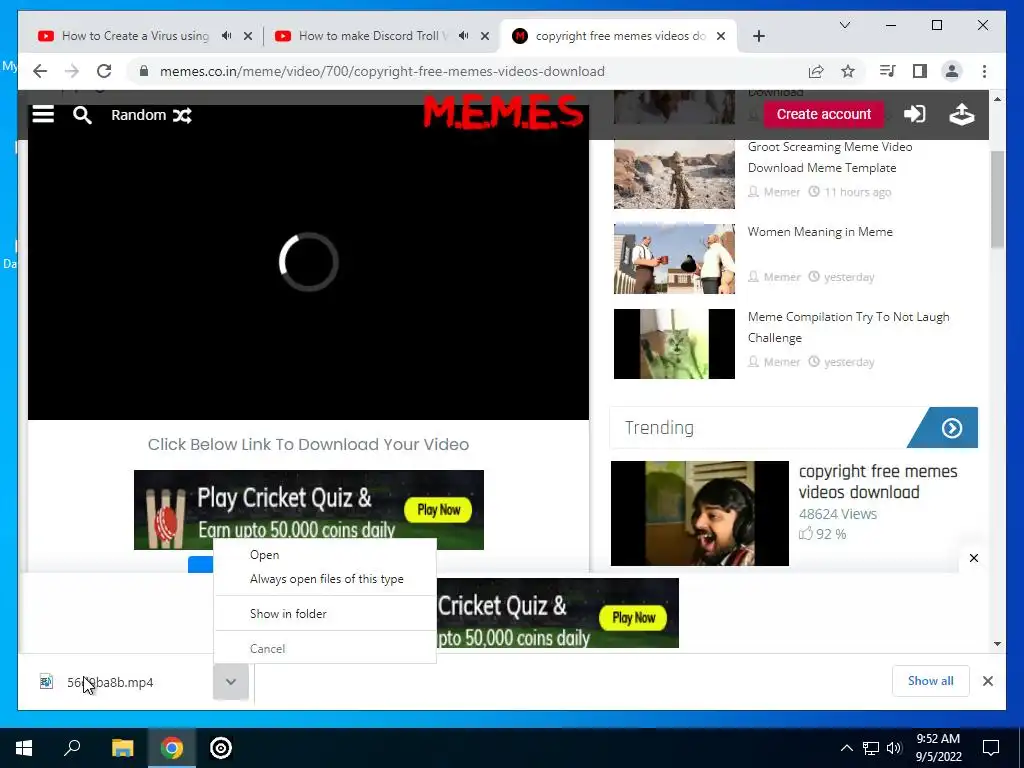Mute the Discord Troll tab audio

(464, 36)
